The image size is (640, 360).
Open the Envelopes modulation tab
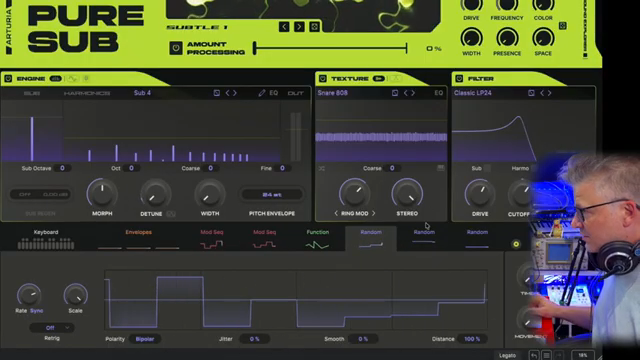click(x=138, y=239)
